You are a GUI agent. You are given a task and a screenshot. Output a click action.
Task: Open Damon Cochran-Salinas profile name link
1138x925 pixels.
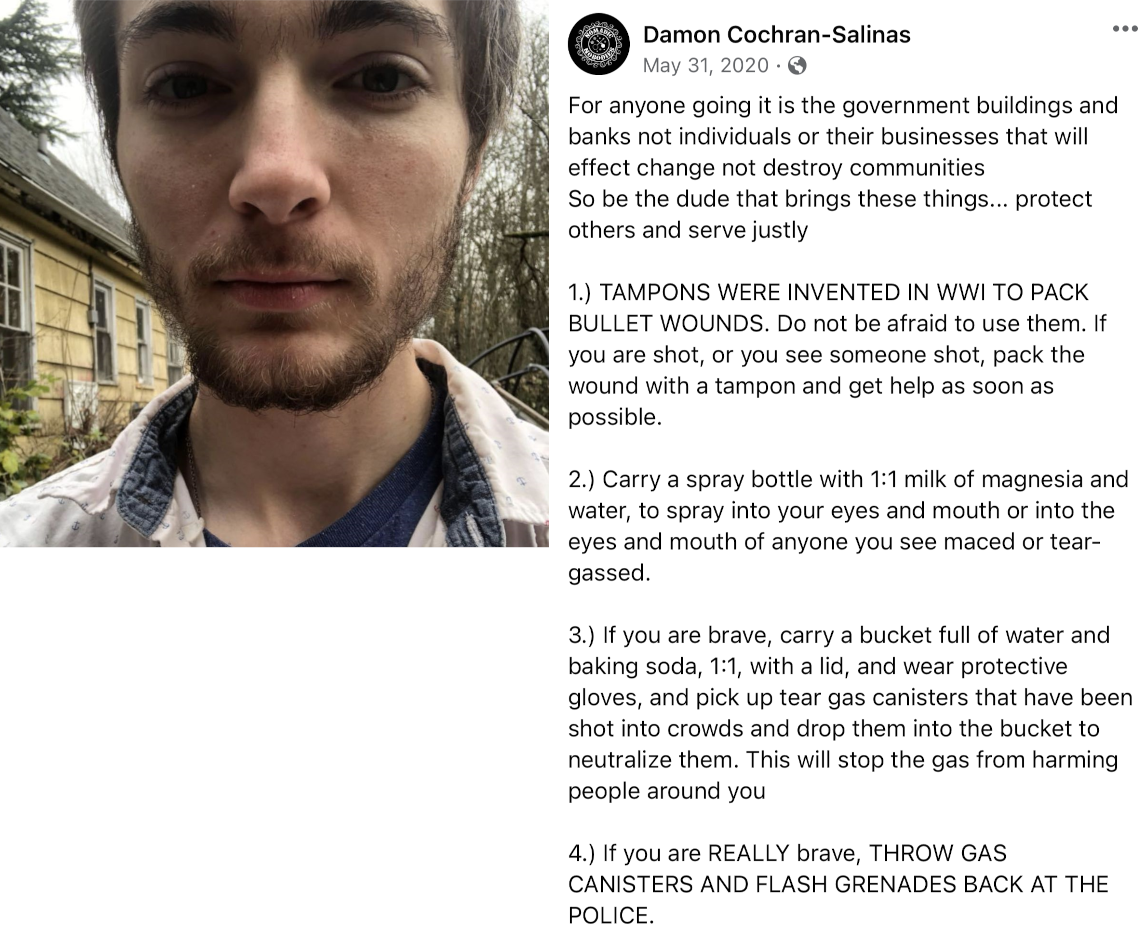(777, 34)
